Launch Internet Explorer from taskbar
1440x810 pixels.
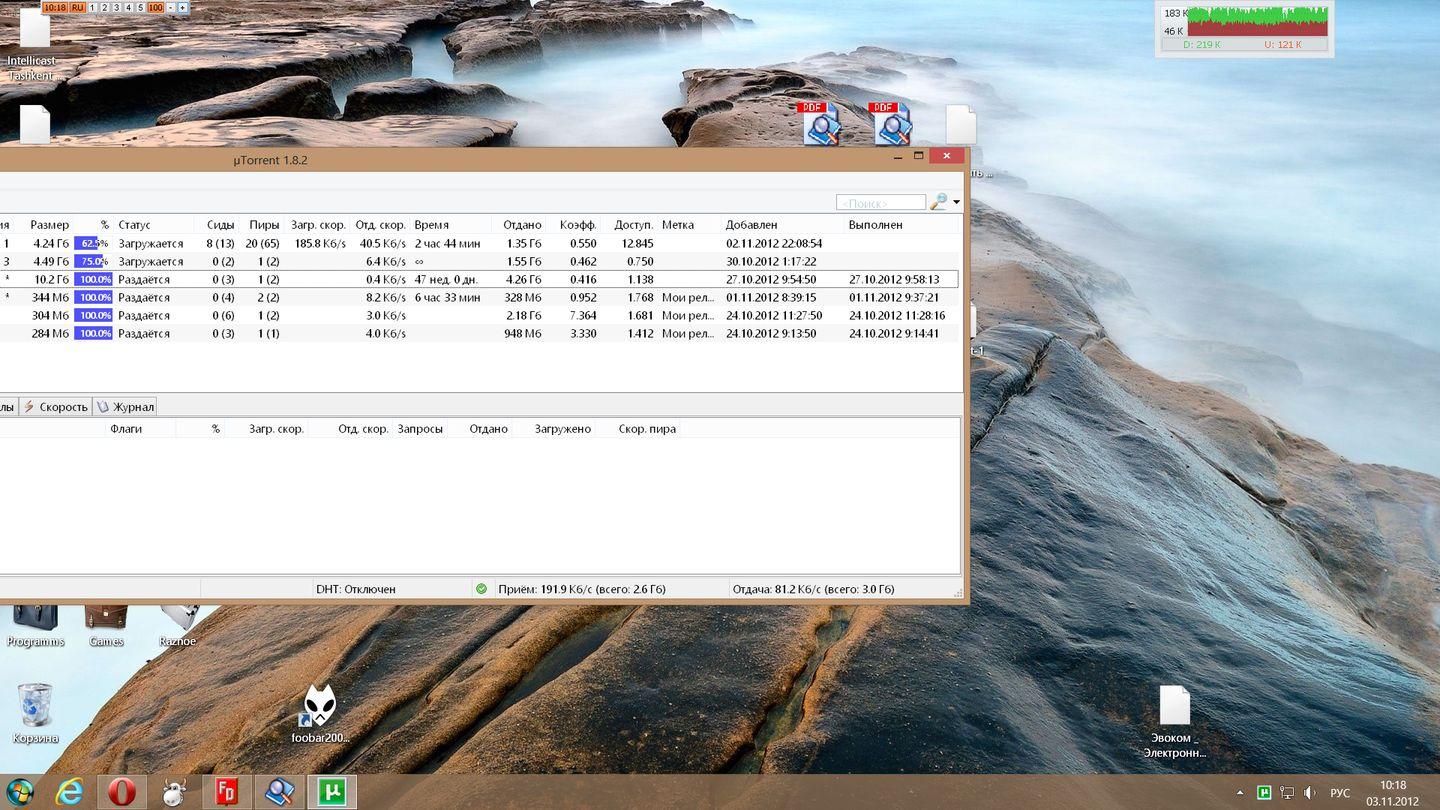click(x=70, y=792)
